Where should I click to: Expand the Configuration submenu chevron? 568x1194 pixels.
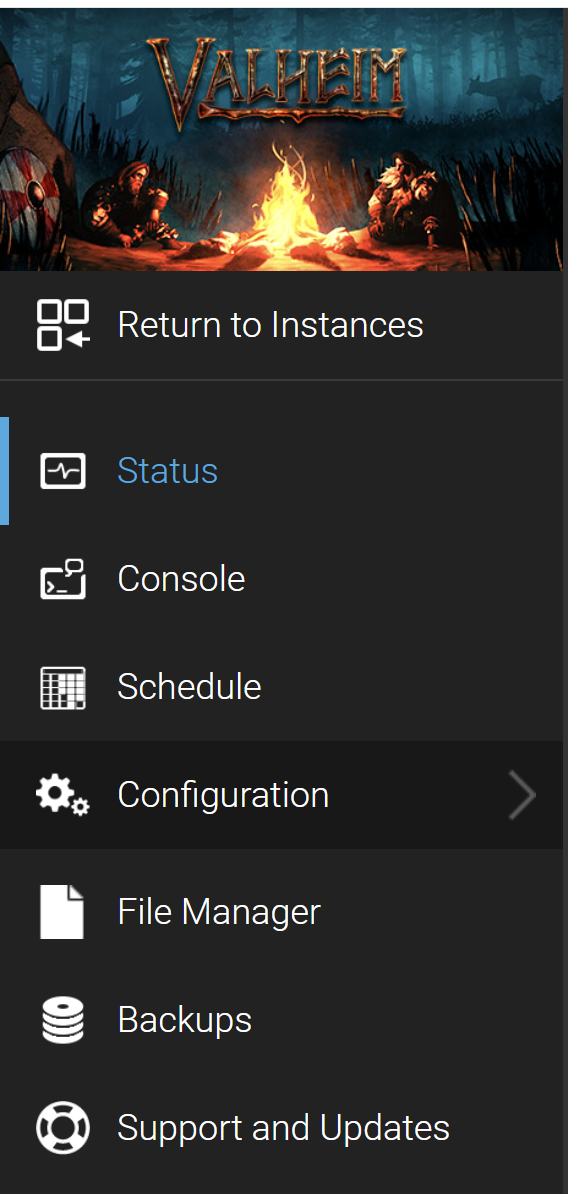(522, 795)
